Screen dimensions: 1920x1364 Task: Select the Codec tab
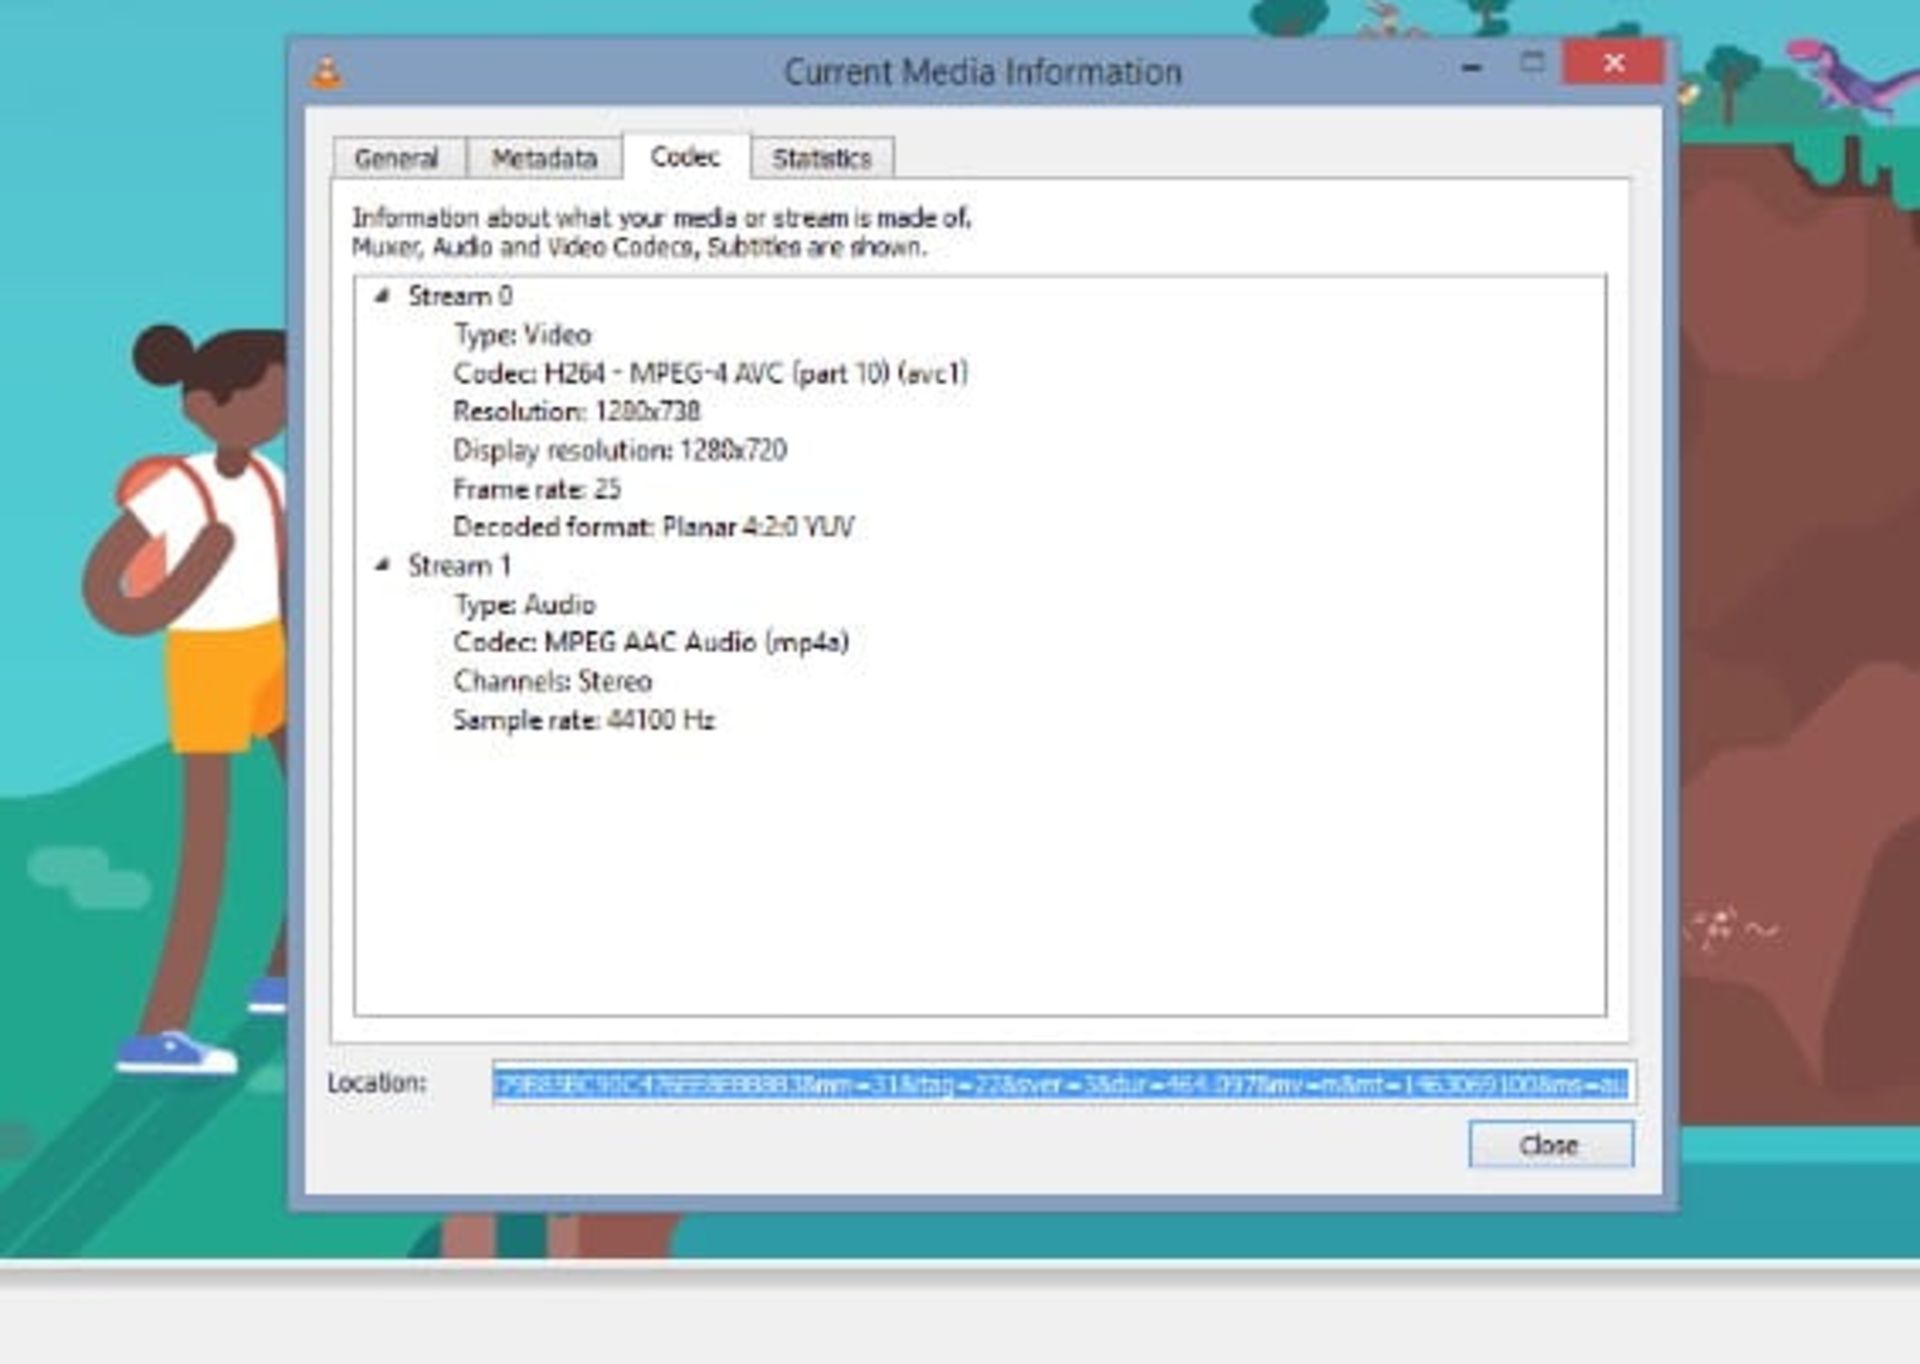(x=686, y=156)
